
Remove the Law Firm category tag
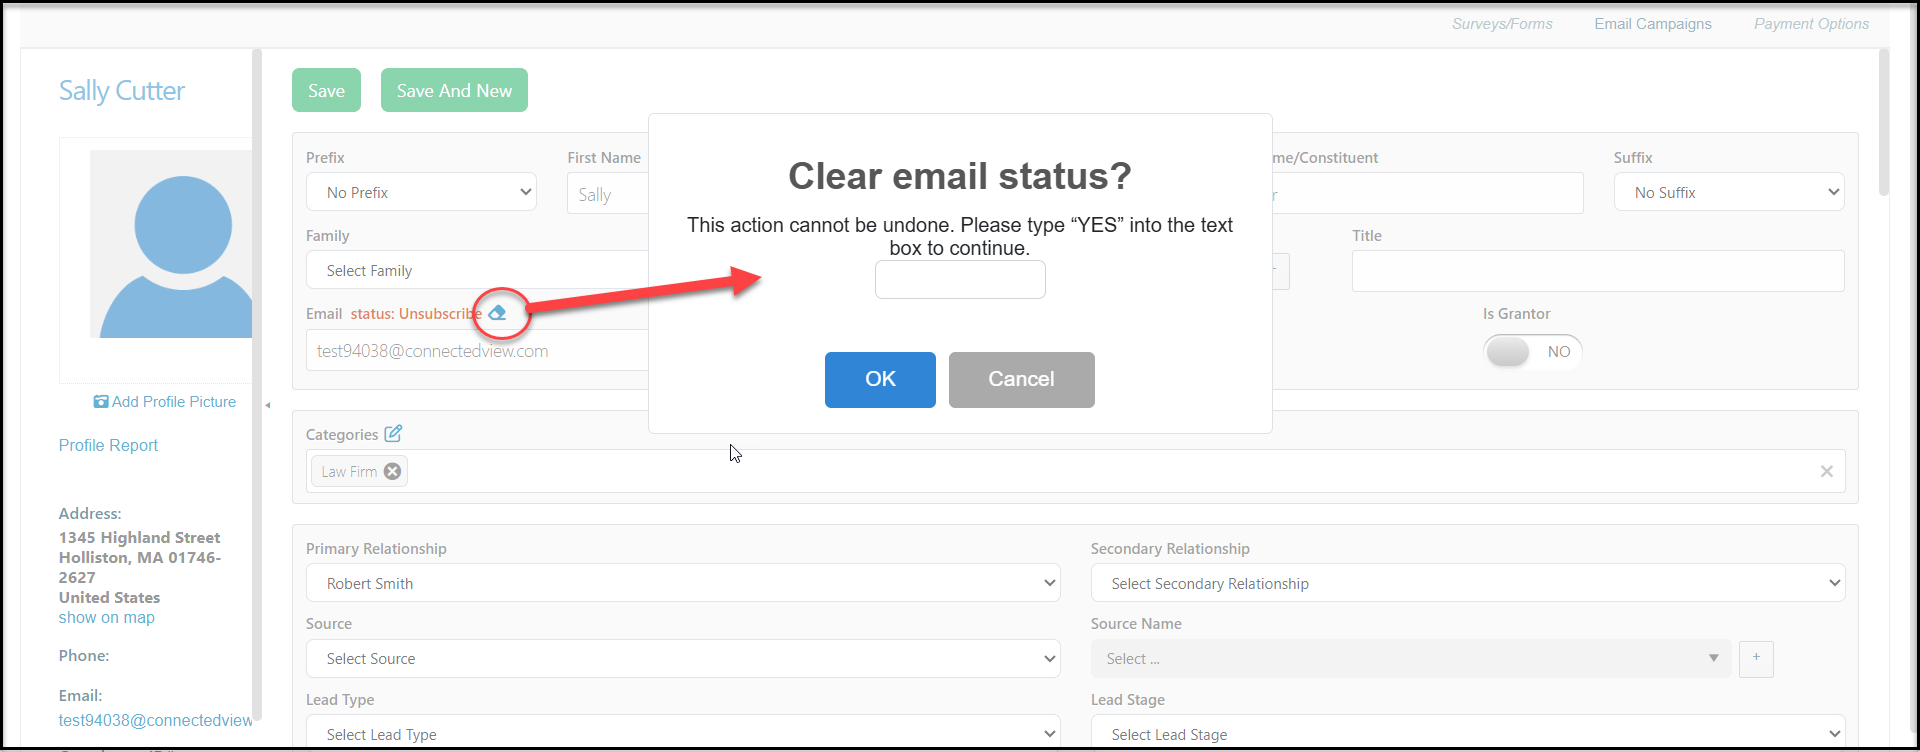coord(393,471)
